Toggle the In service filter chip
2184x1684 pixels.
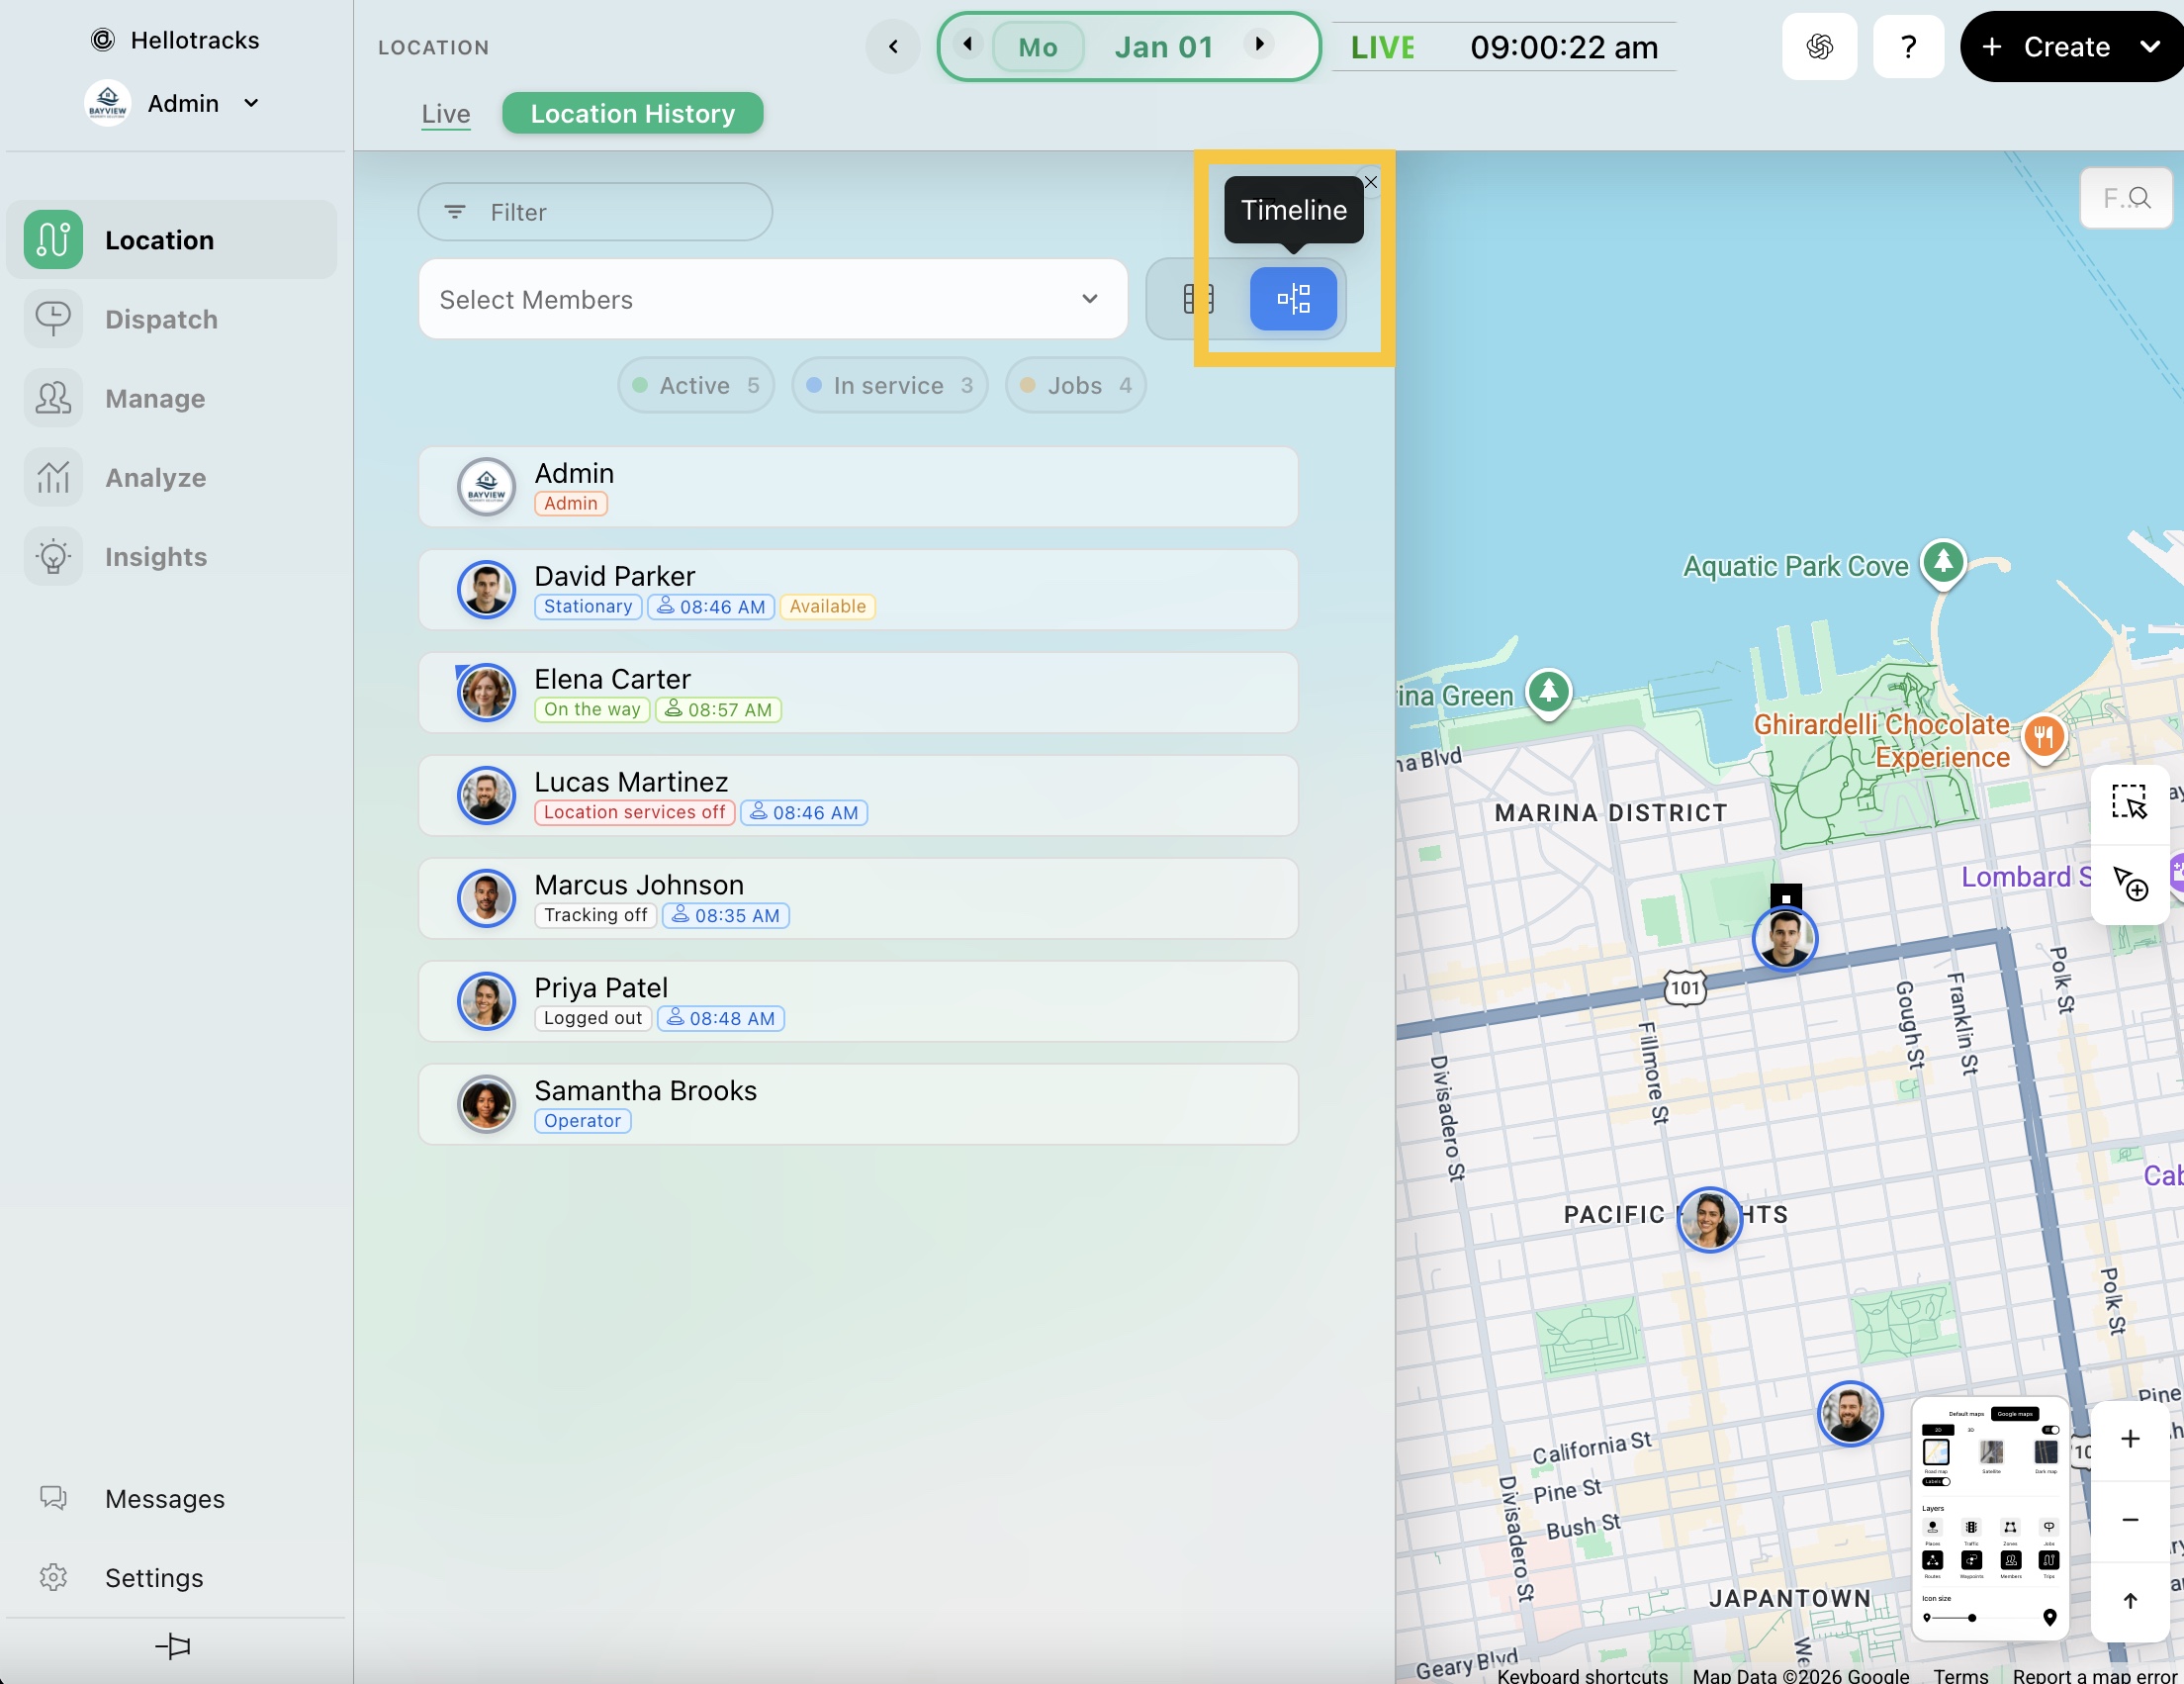[x=889, y=386]
